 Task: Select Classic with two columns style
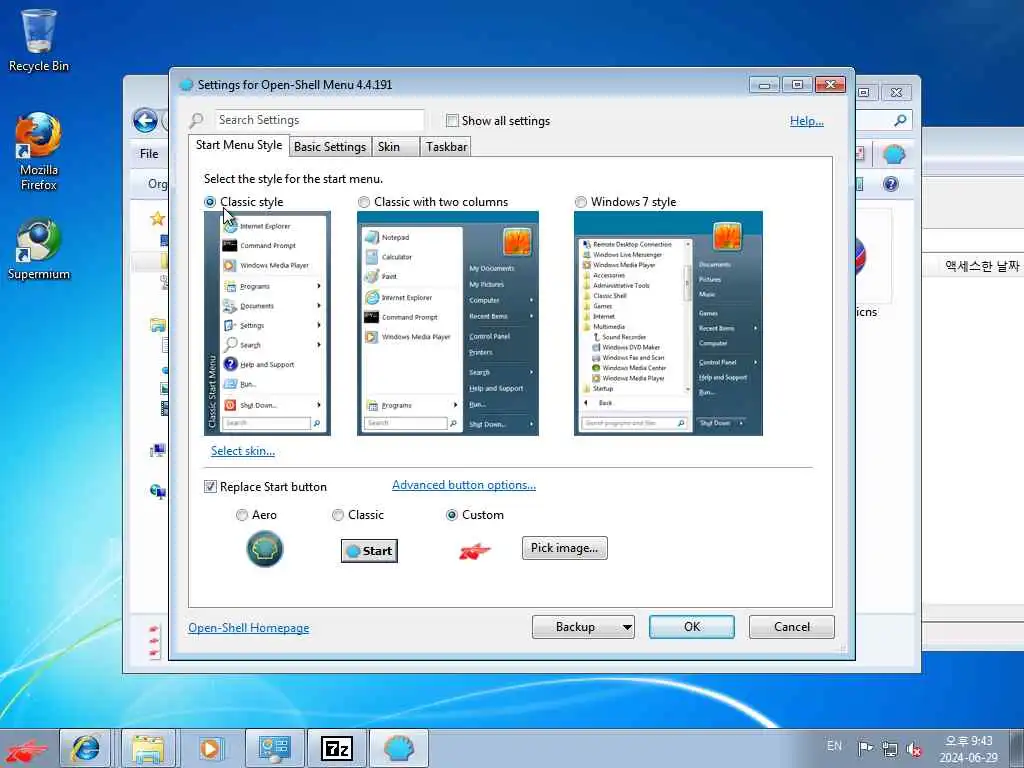[364, 202]
